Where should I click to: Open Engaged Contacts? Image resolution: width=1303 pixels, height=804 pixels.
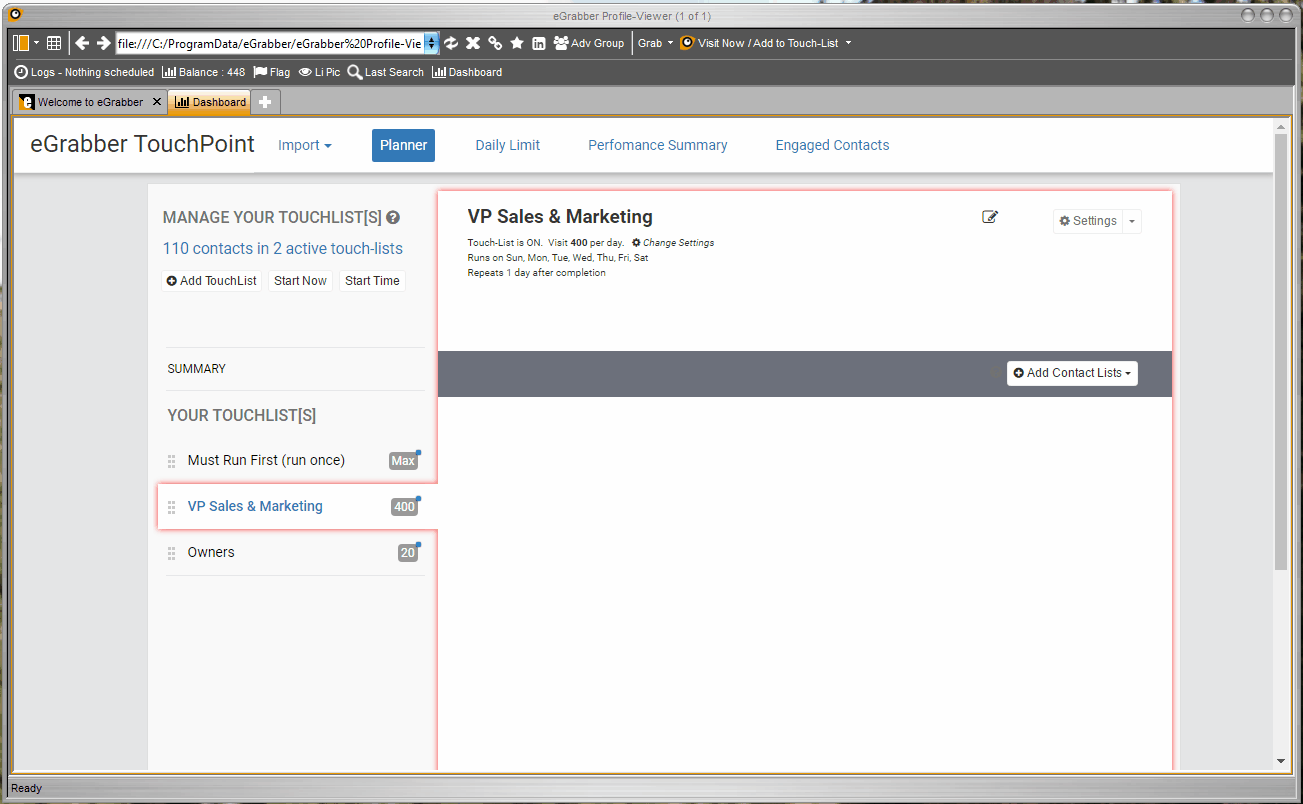pos(832,145)
